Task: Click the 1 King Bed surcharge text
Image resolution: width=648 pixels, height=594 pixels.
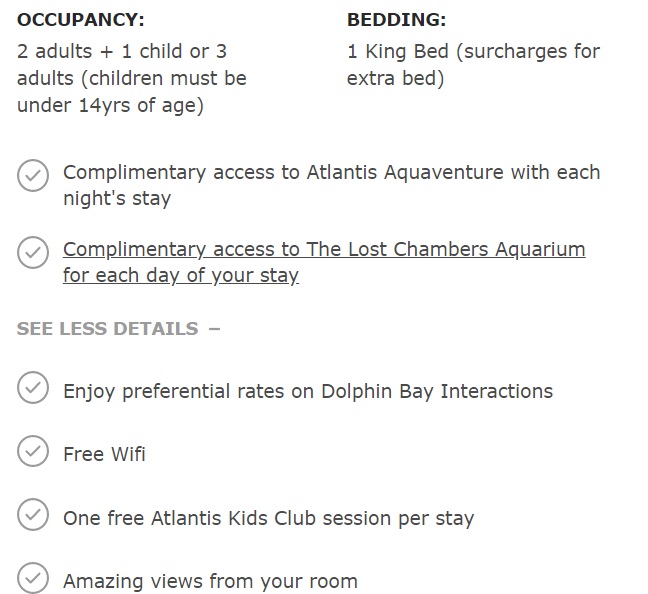Action: click(x=473, y=65)
